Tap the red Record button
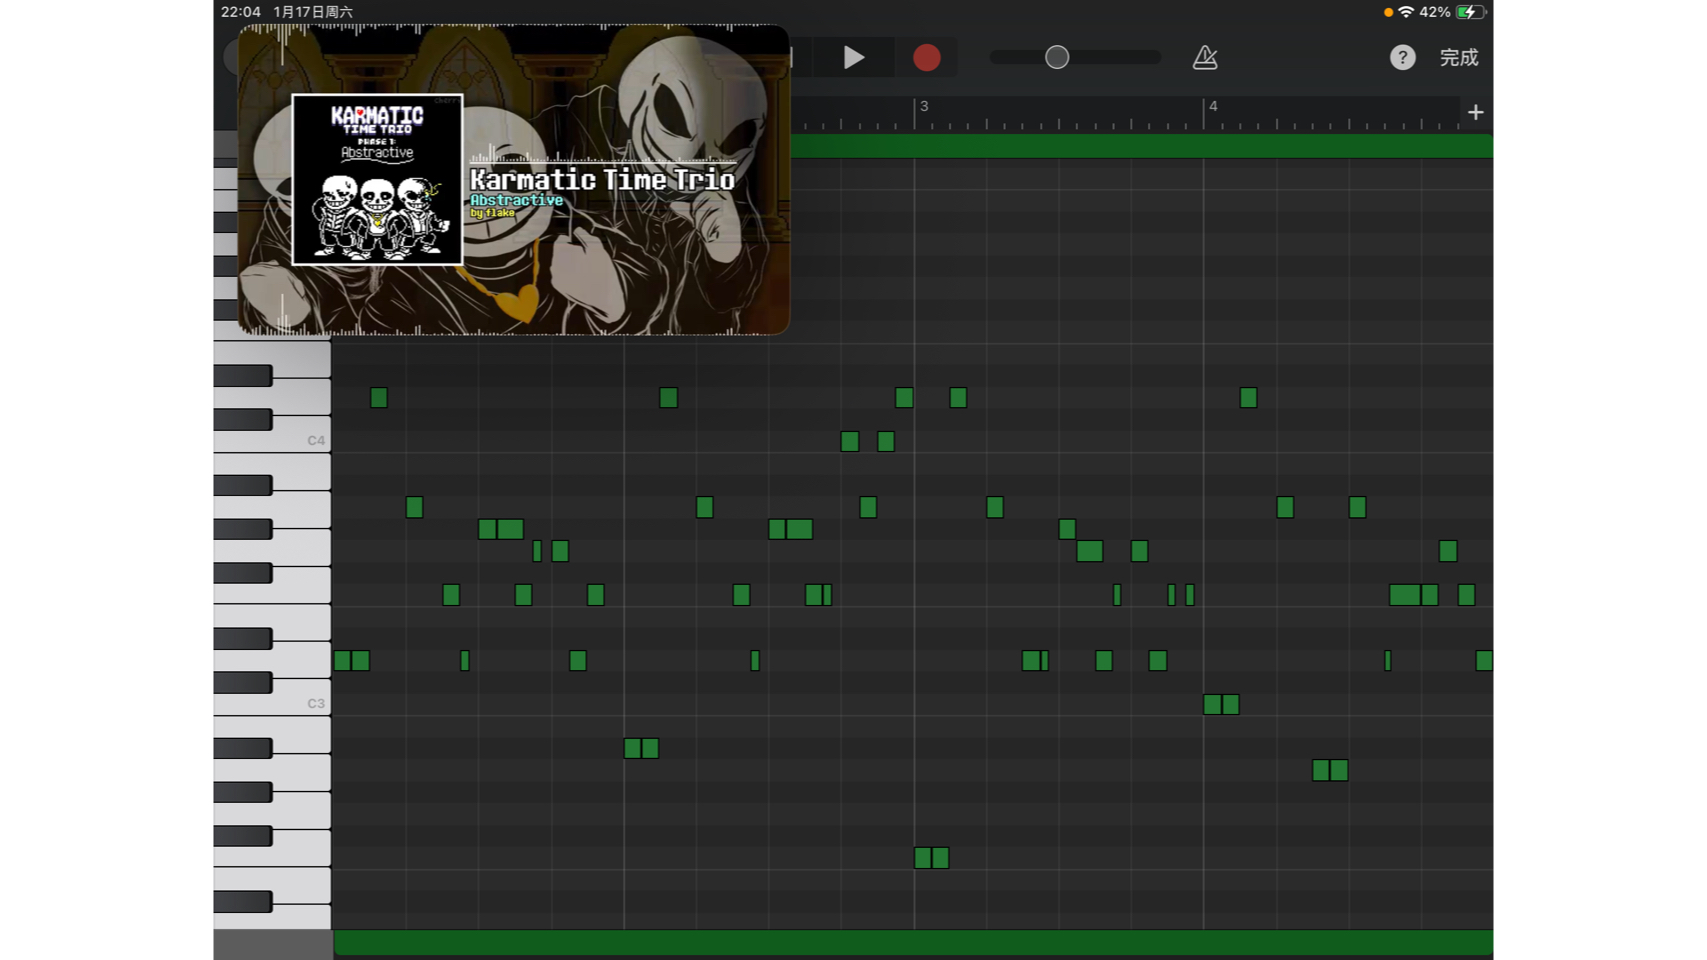 click(926, 58)
